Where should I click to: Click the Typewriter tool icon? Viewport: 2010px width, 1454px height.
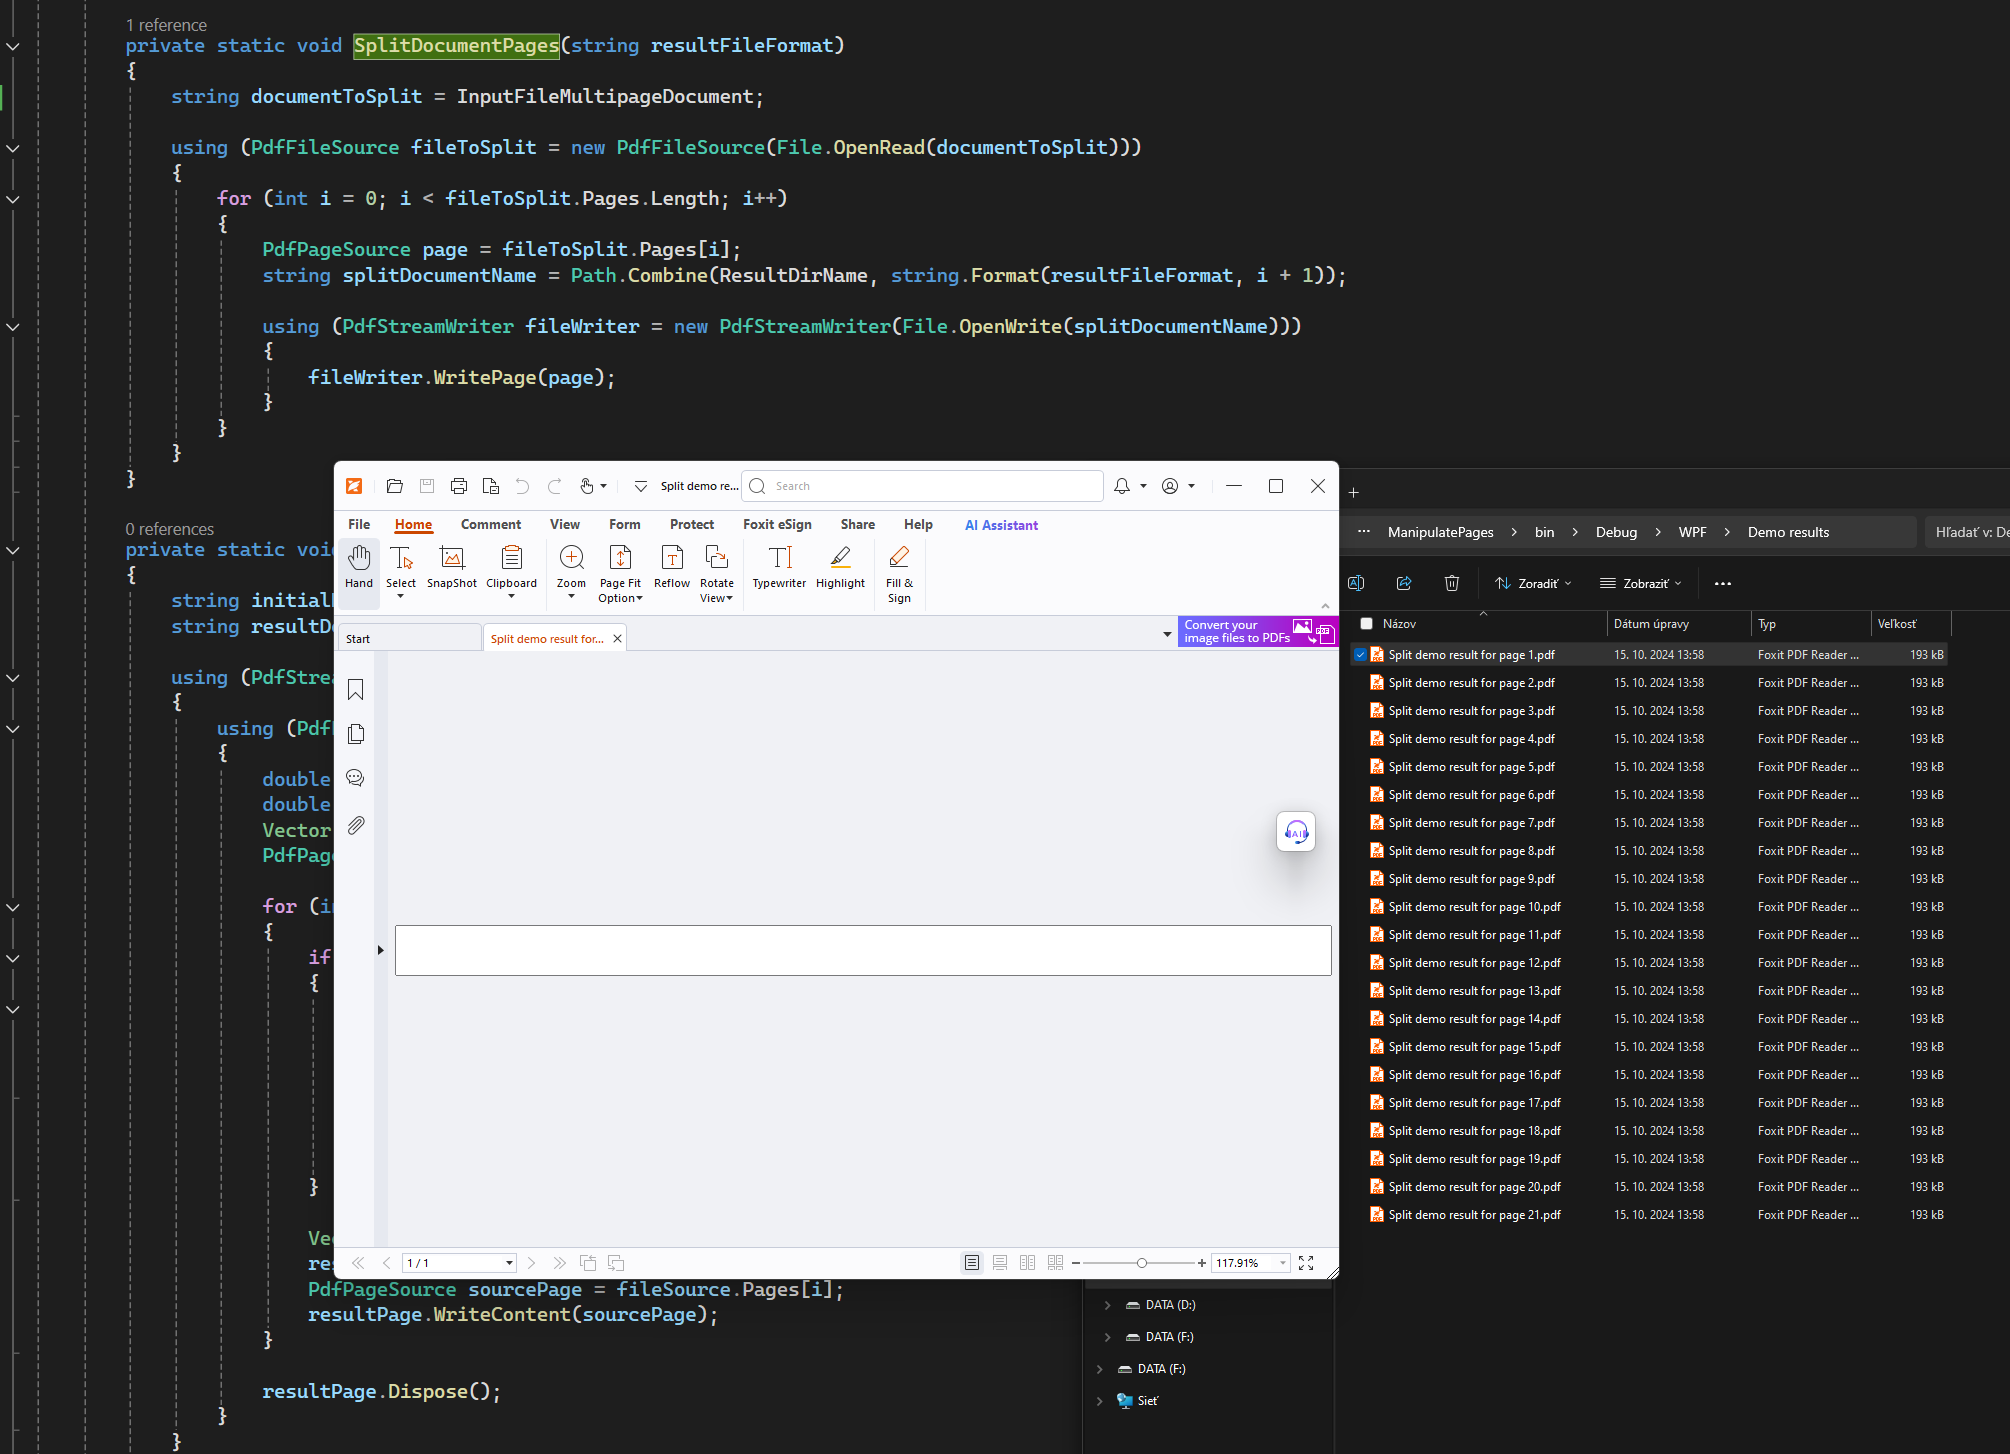click(x=779, y=566)
